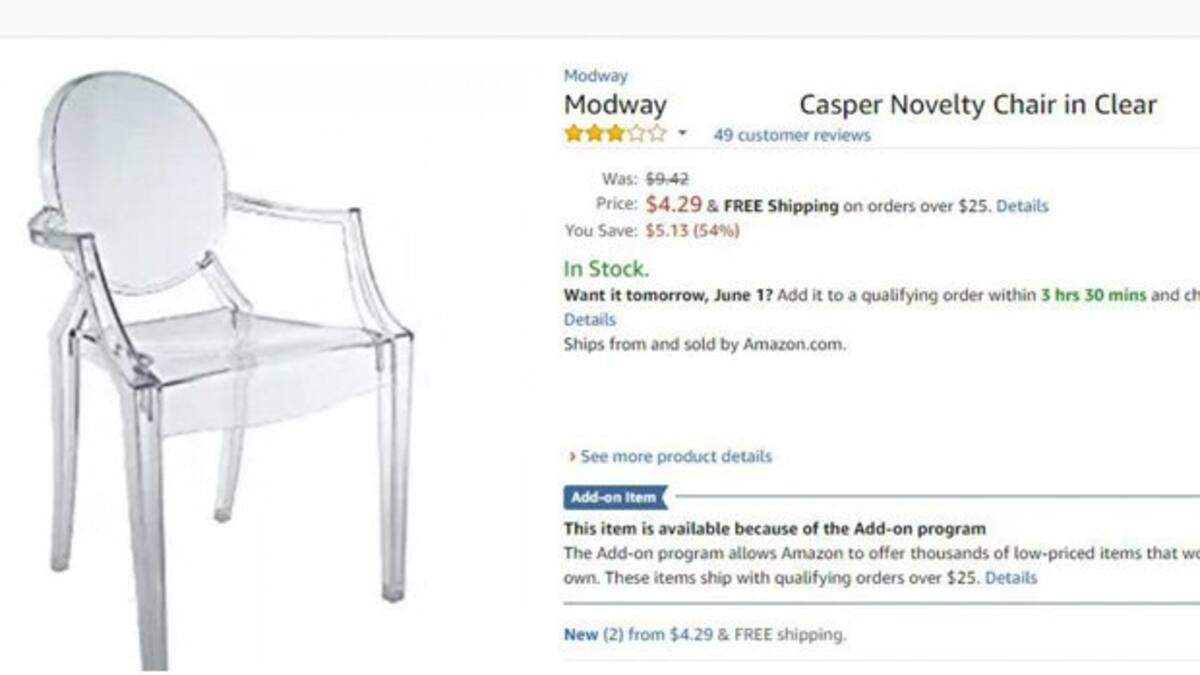The image size is (1200, 675).
Task: Open Details link beside FREE Shipping offer
Action: [x=1022, y=206]
